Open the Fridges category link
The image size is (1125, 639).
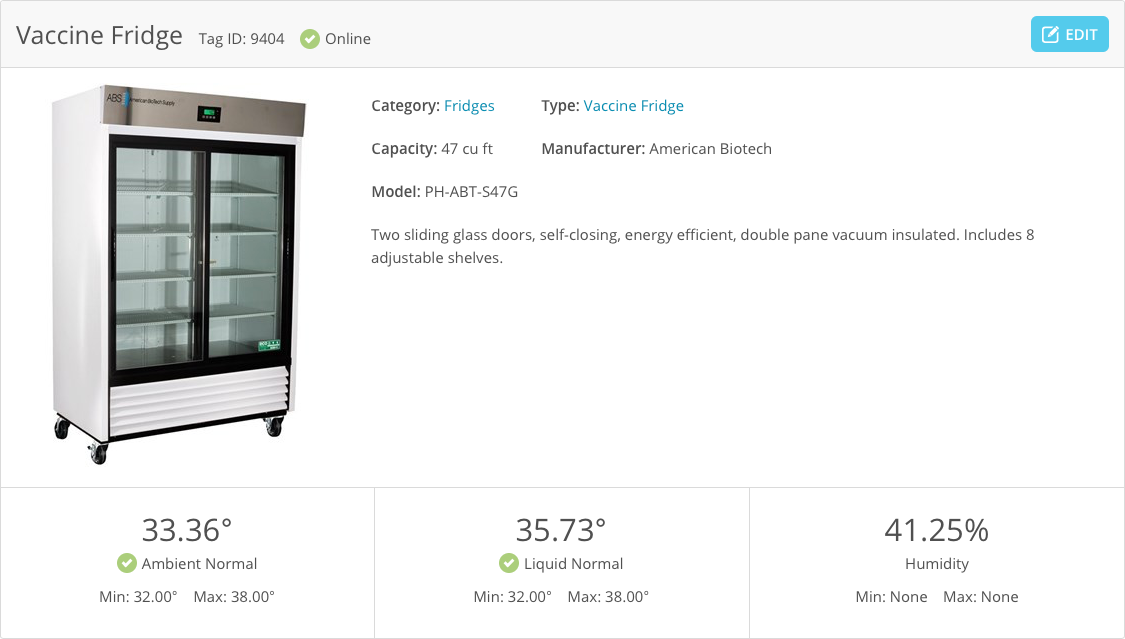pos(469,106)
